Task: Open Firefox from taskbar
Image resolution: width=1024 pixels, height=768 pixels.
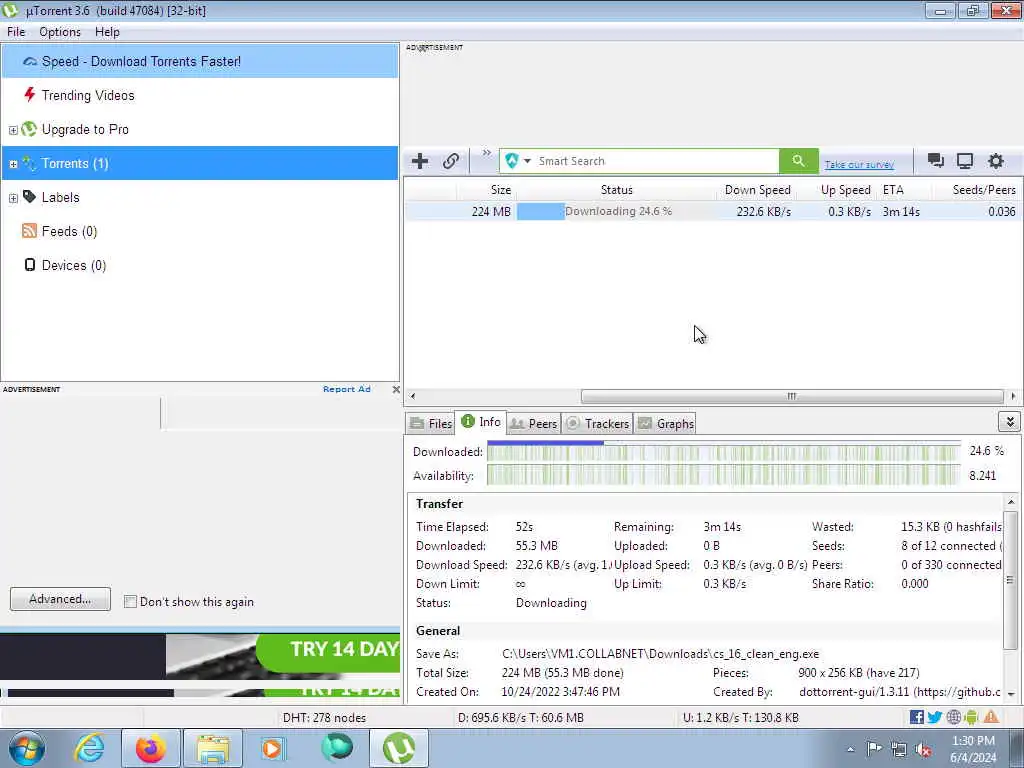Action: click(150, 748)
